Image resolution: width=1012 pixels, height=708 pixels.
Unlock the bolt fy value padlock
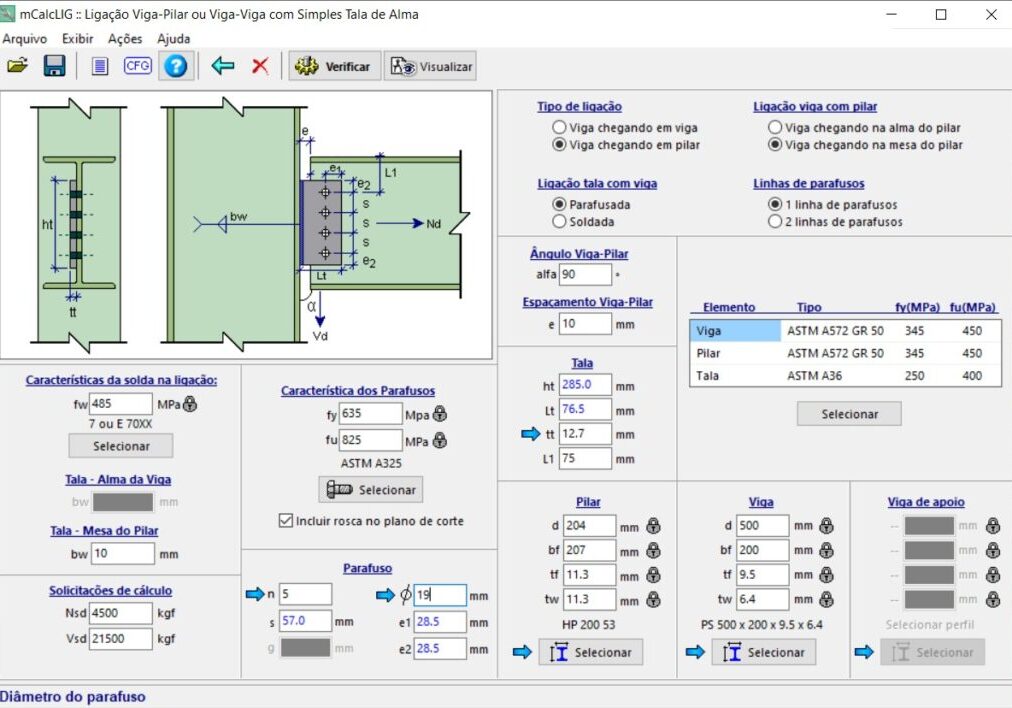(440, 414)
